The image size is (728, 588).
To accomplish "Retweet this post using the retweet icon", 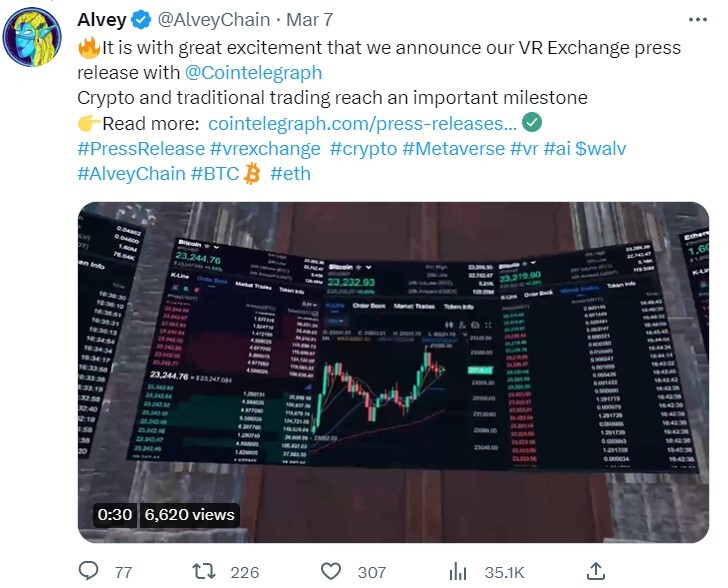I will point(204,571).
